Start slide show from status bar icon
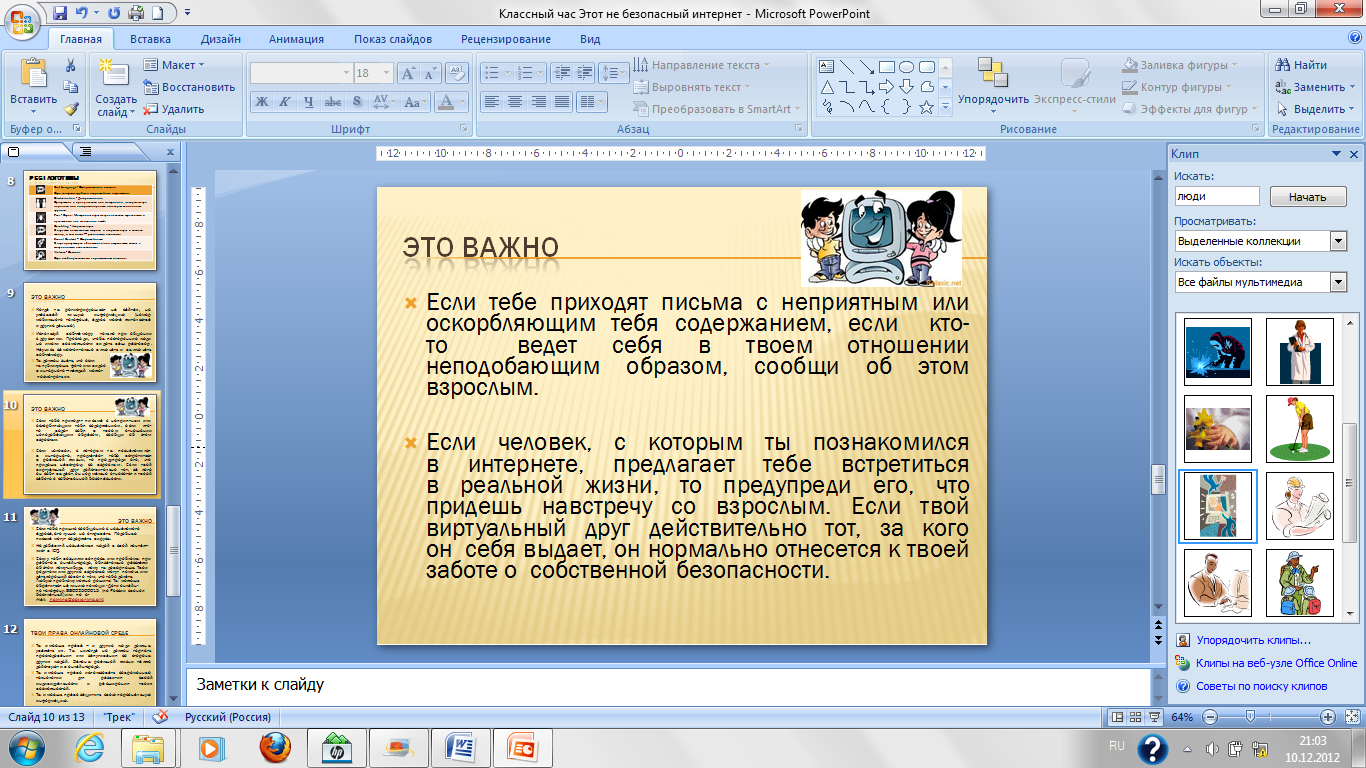The width and height of the screenshot is (1366, 768). coord(1153,717)
